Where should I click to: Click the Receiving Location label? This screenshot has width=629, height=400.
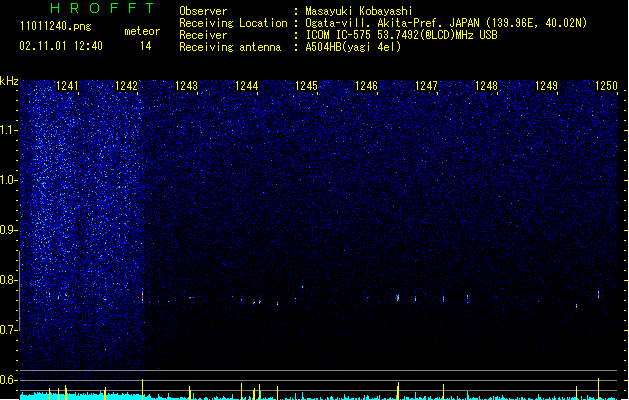233,23
